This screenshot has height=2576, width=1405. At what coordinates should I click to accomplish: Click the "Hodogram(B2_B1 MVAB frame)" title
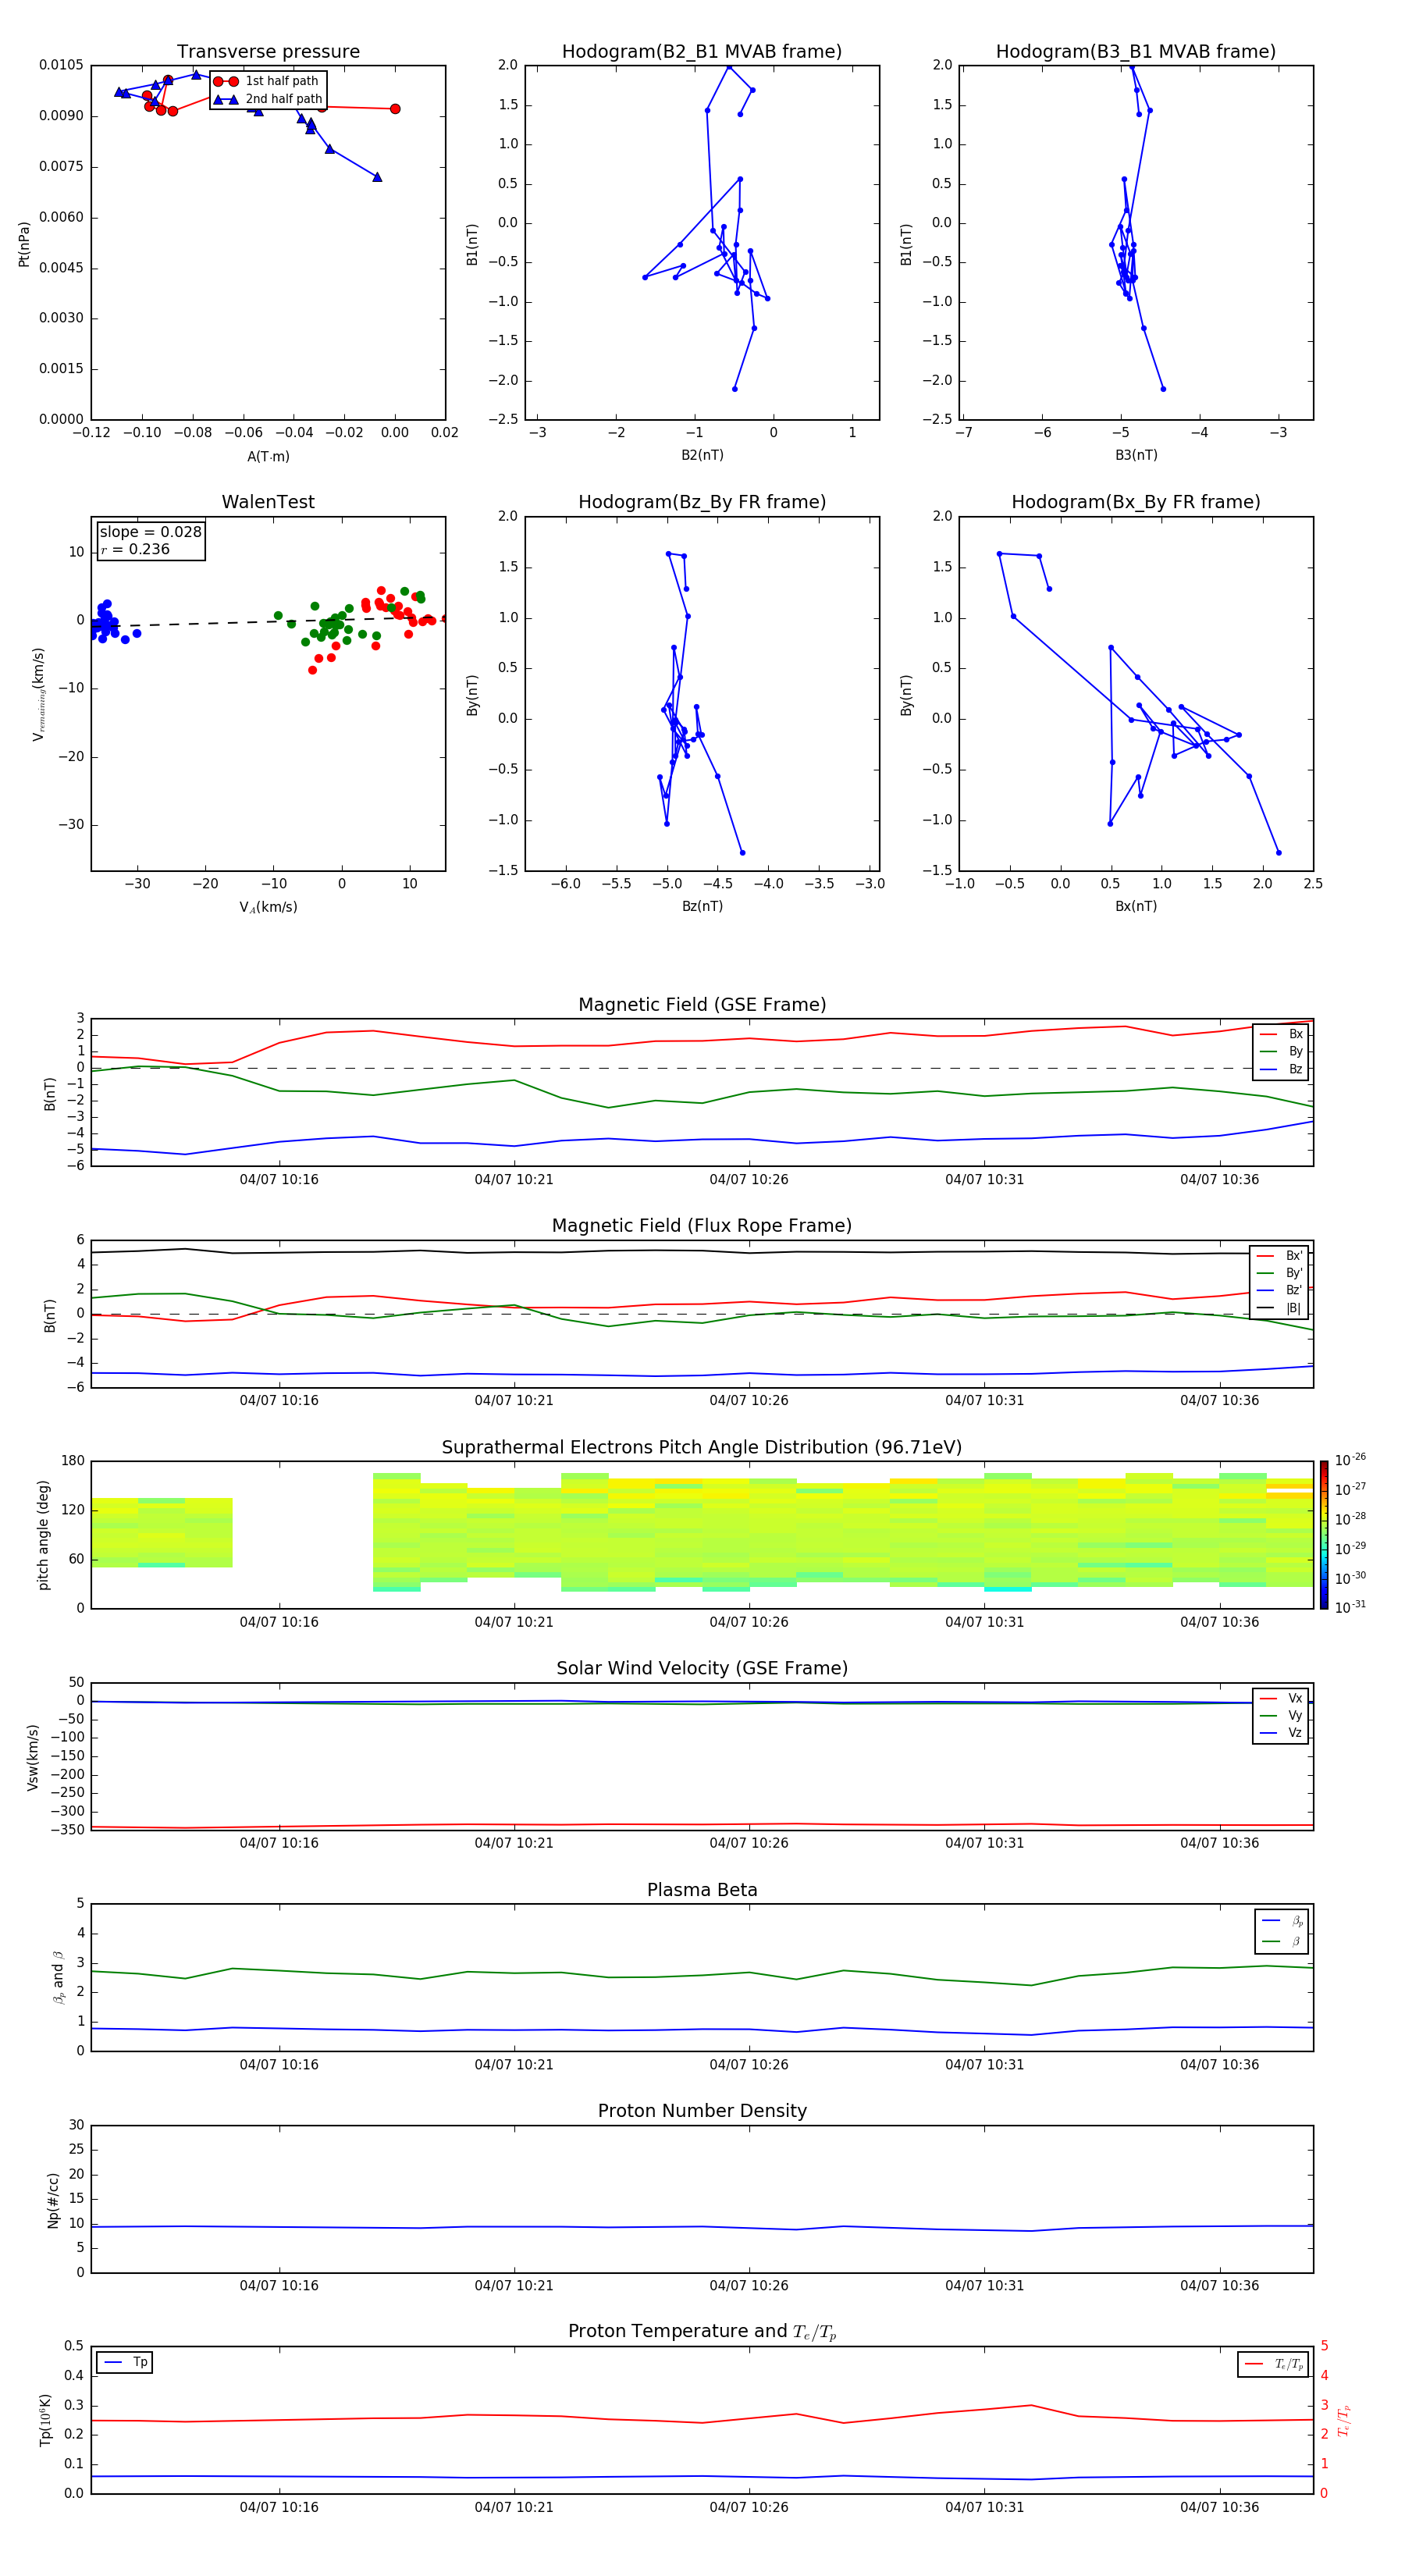click(702, 51)
